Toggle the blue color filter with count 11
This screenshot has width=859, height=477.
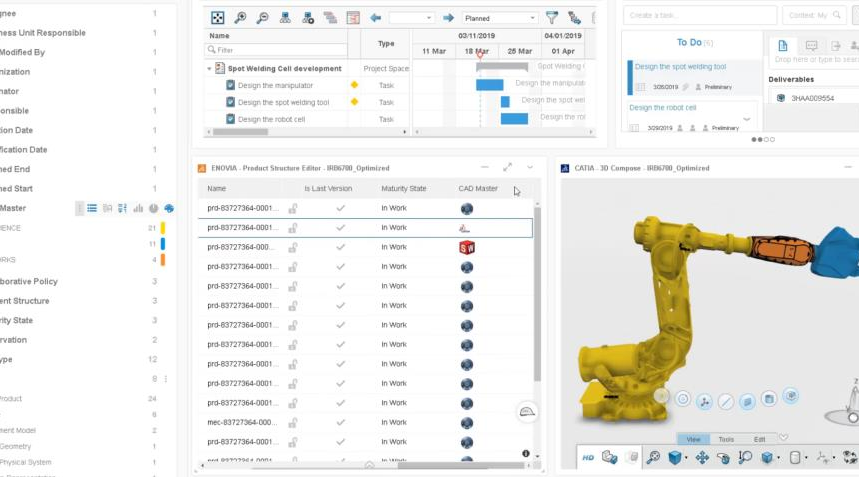162,244
